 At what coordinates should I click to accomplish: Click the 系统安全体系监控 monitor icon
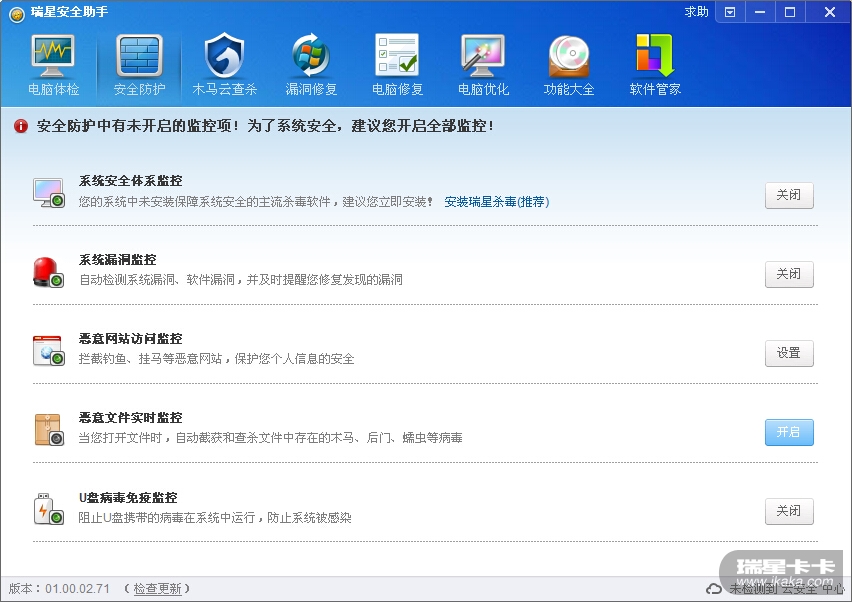click(49, 193)
